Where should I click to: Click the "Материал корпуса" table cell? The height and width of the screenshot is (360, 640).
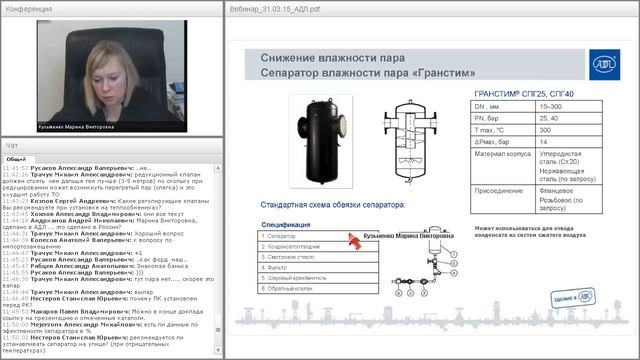click(x=503, y=166)
